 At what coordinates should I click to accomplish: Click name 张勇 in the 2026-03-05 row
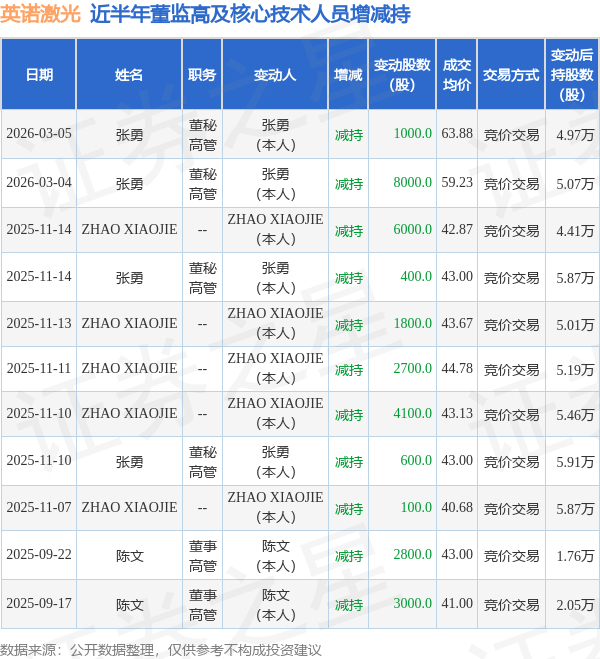point(129,135)
